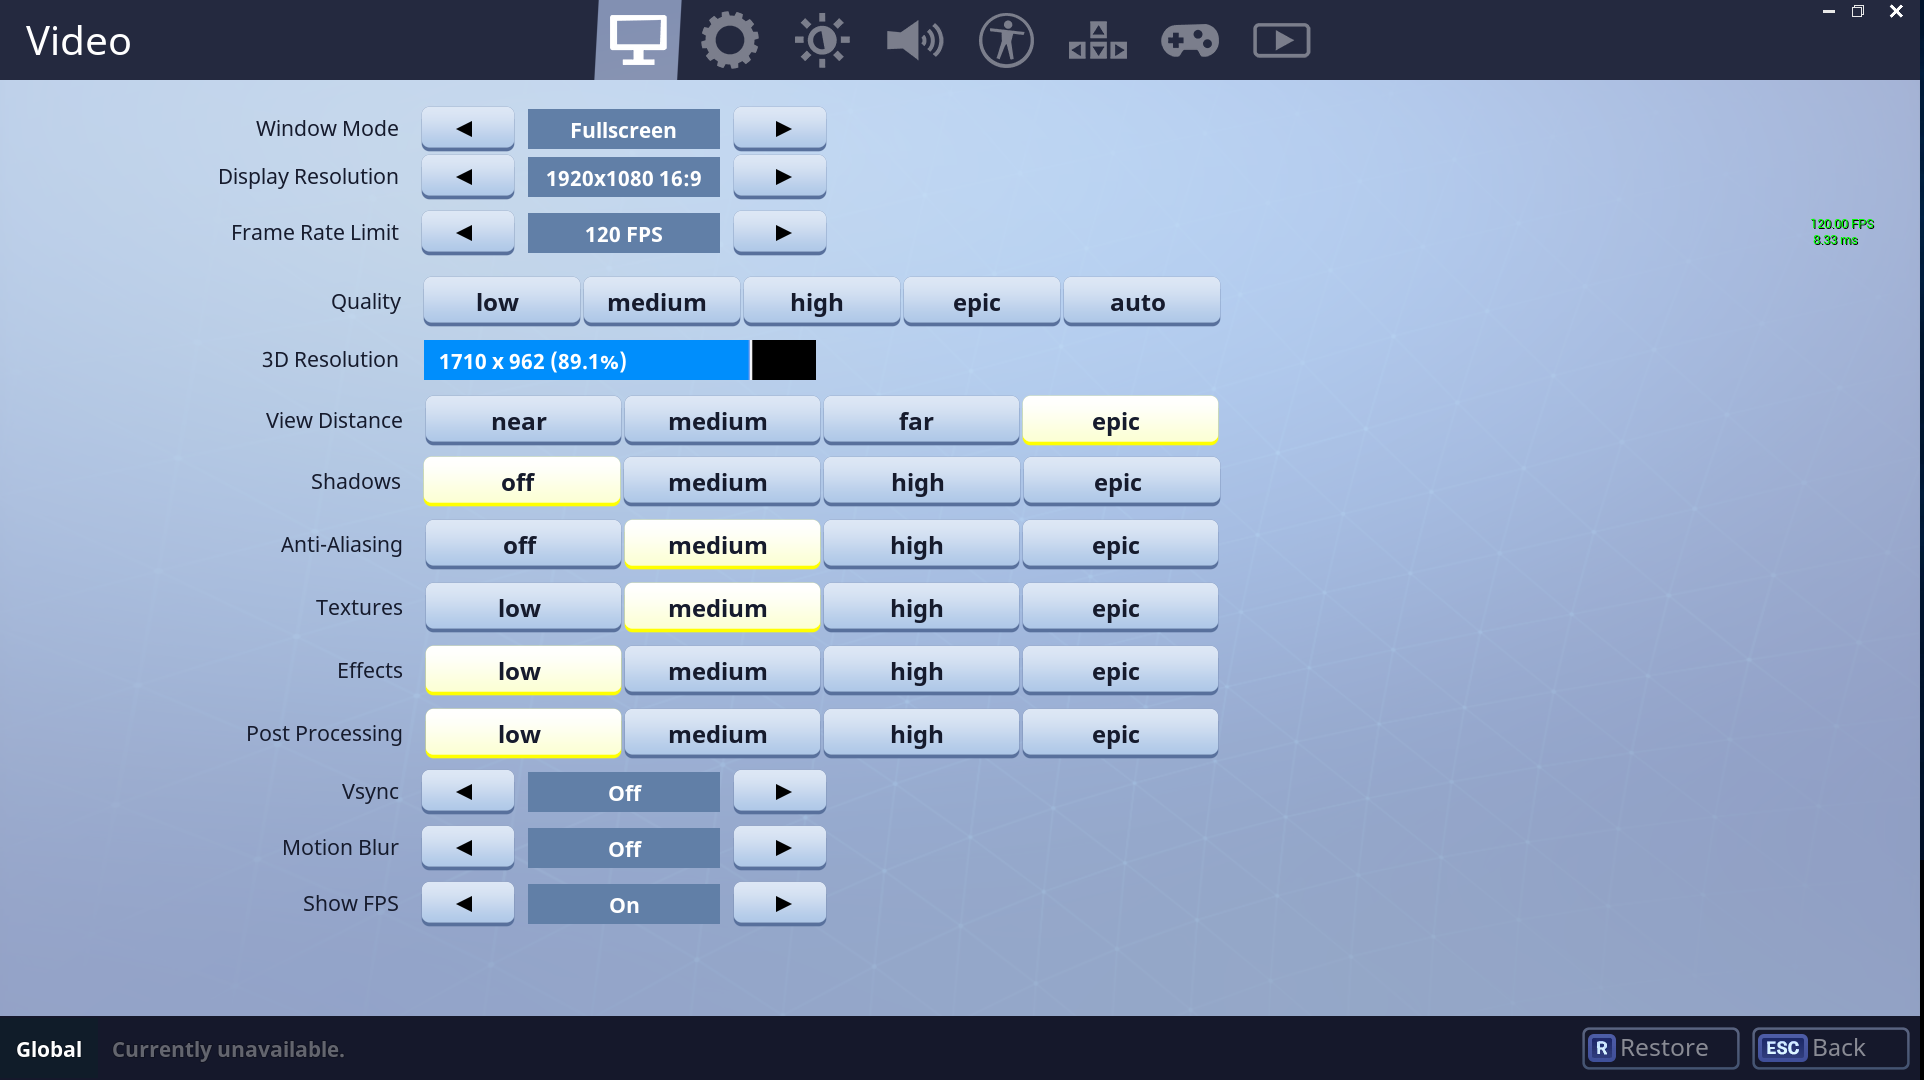Screen dimensions: 1924x1080
Task: Toggle Motion Blur on
Action: pyautogui.click(x=780, y=847)
